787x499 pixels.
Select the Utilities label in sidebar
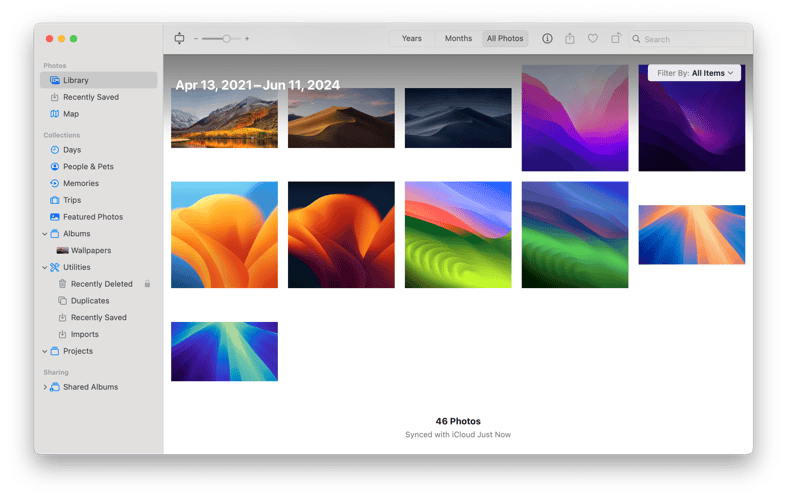[77, 268]
